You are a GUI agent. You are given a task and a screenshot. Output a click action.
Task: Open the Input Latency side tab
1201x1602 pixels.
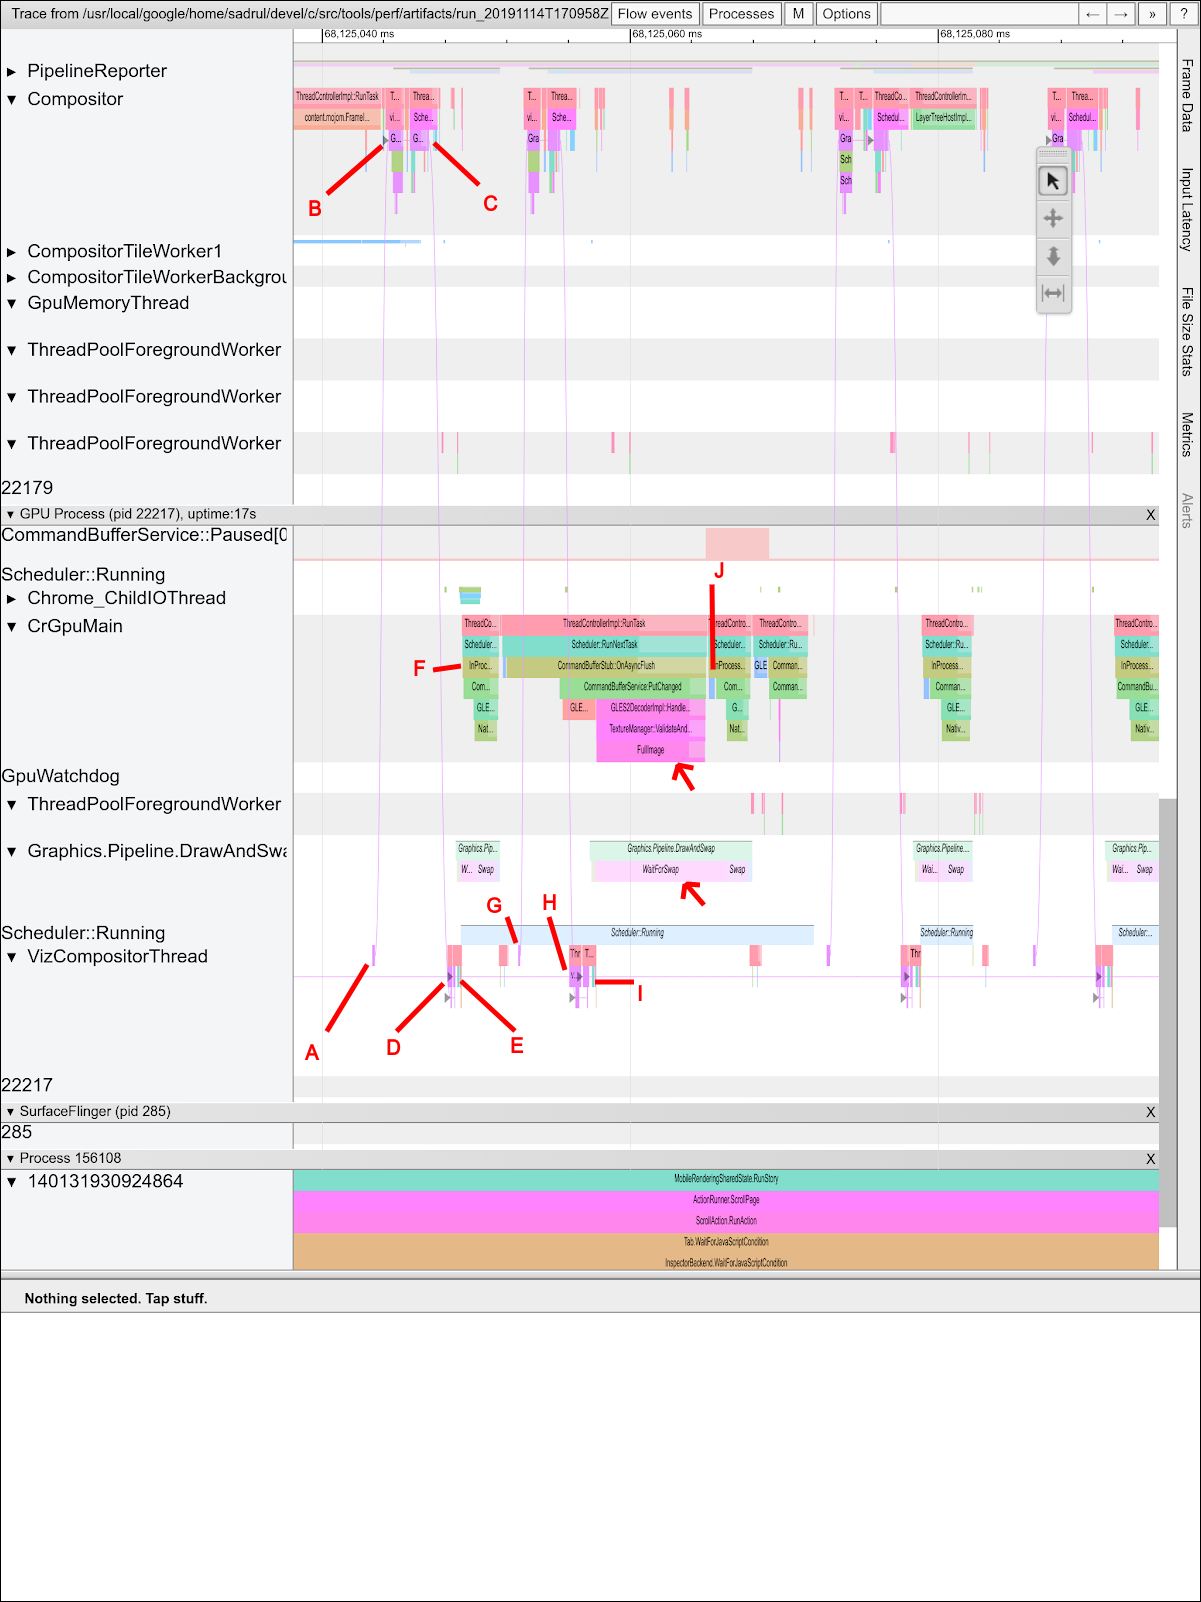[1187, 208]
